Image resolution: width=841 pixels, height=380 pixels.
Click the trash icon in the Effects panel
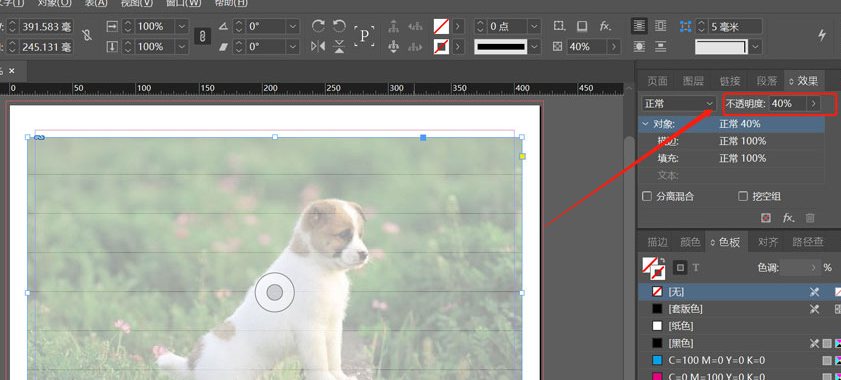point(810,218)
